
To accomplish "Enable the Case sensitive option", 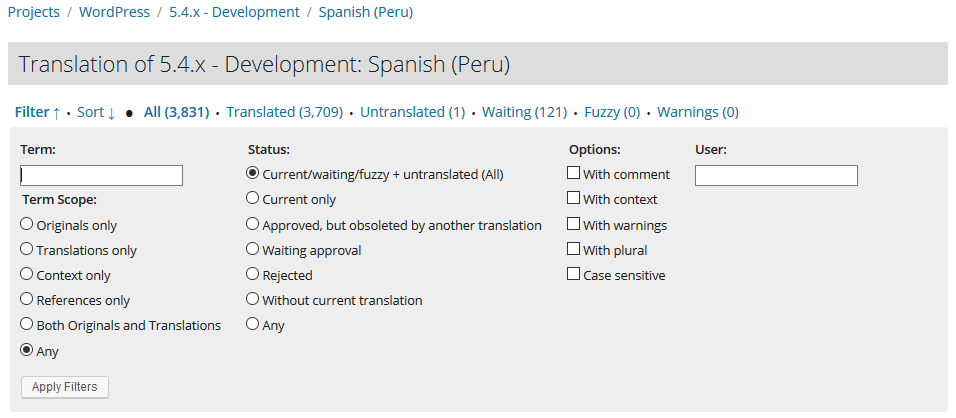I will (x=574, y=274).
